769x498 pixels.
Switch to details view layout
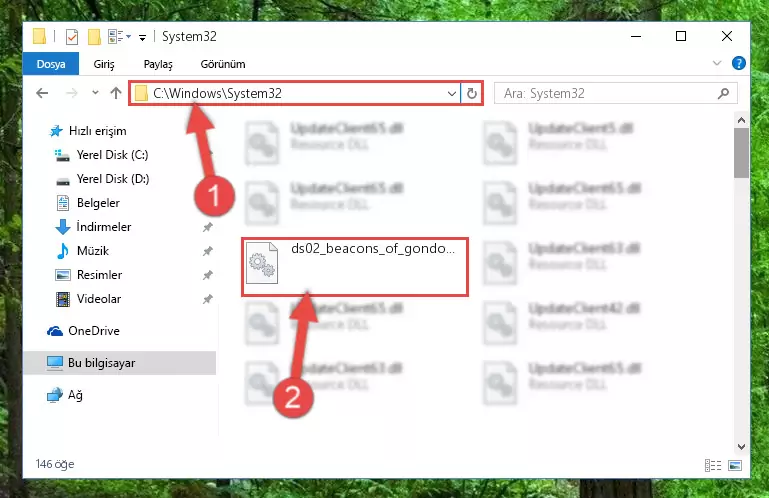click(x=713, y=465)
